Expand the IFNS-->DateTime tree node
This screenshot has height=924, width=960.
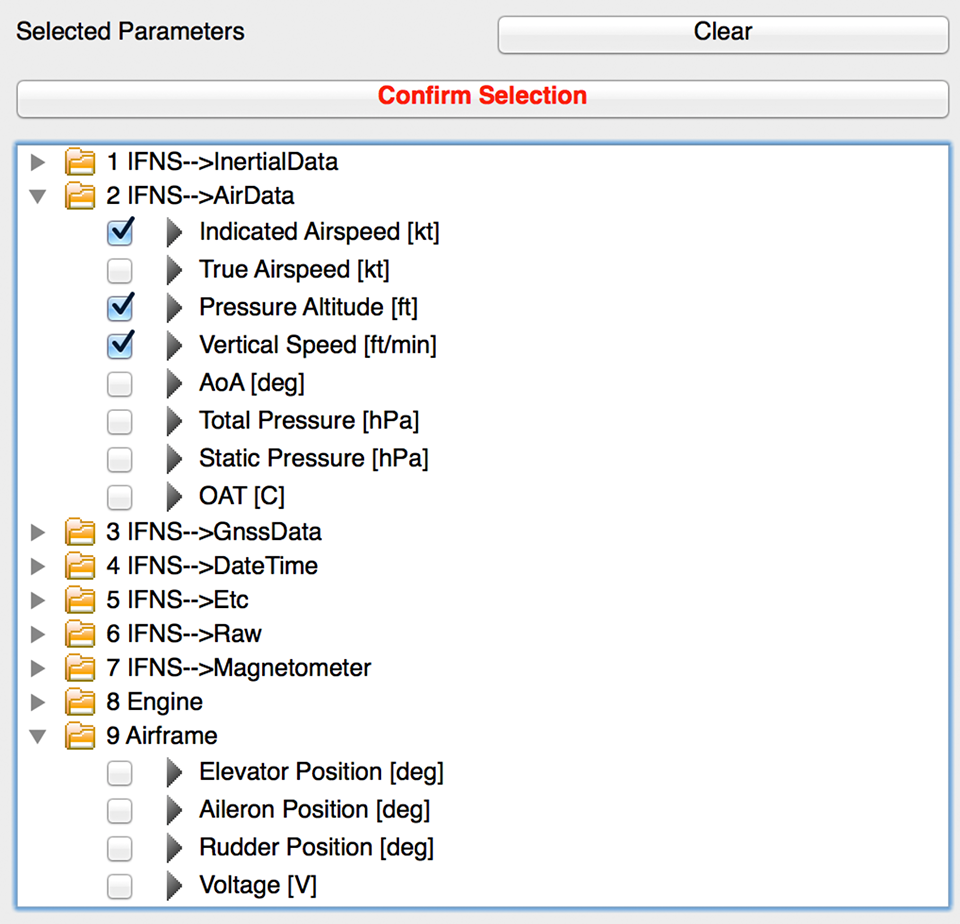39,566
